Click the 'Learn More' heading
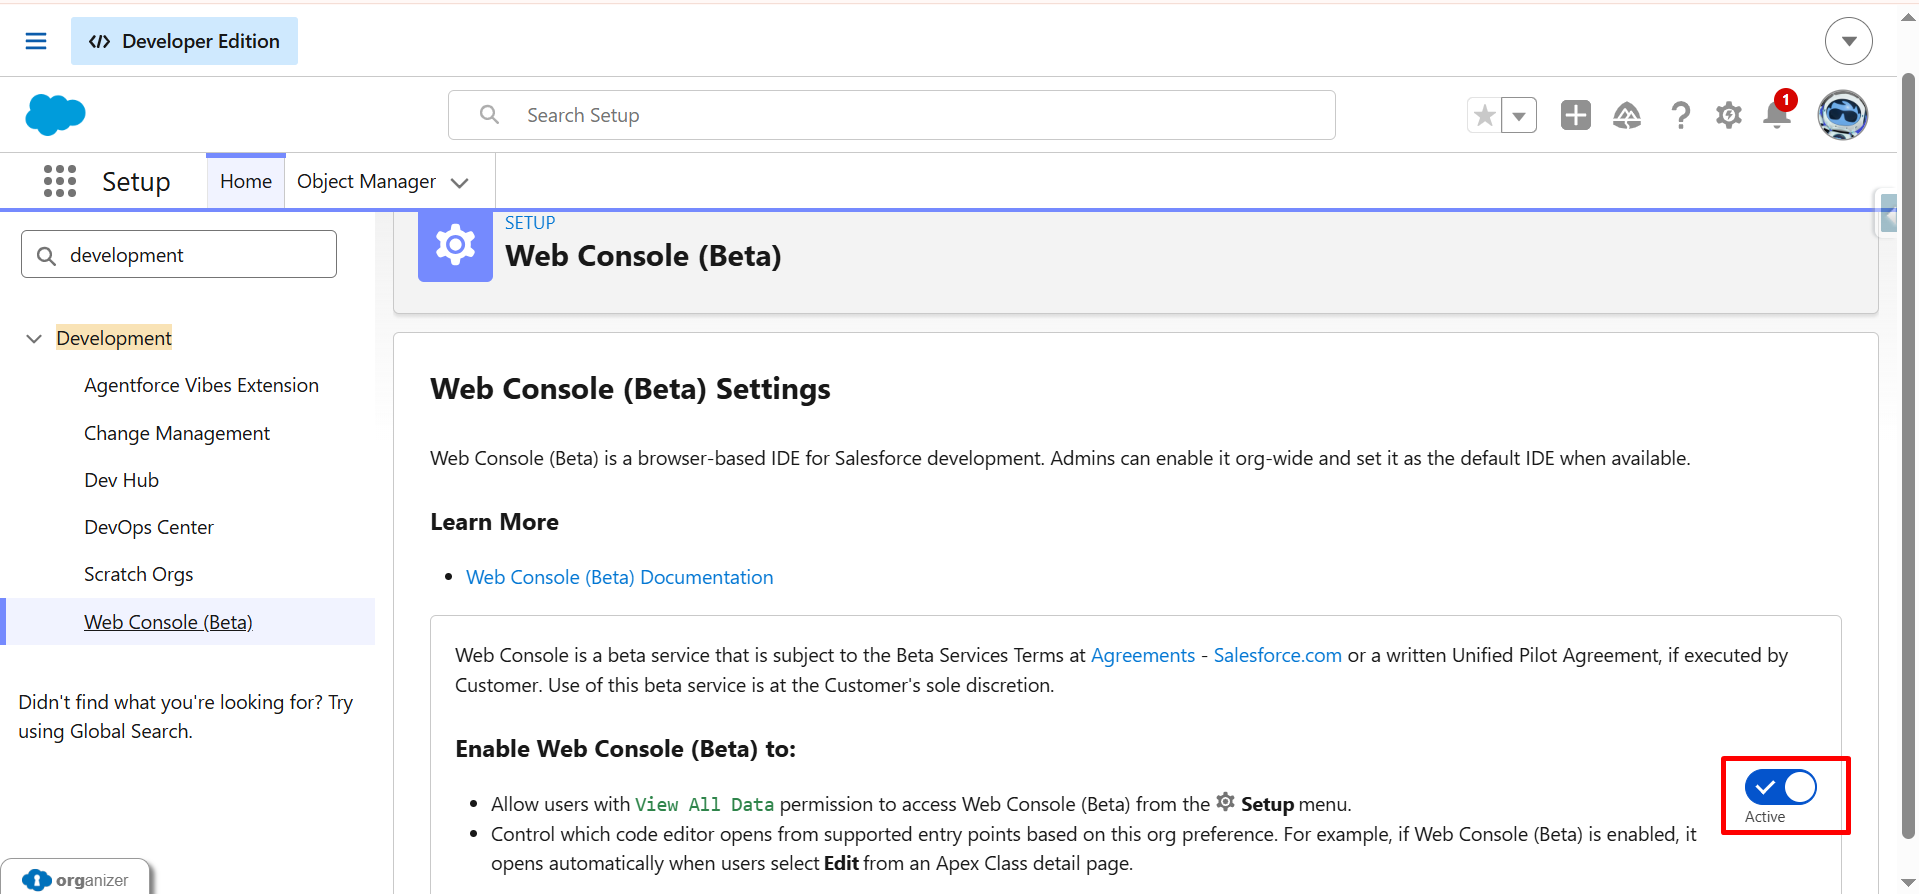 [x=494, y=522]
